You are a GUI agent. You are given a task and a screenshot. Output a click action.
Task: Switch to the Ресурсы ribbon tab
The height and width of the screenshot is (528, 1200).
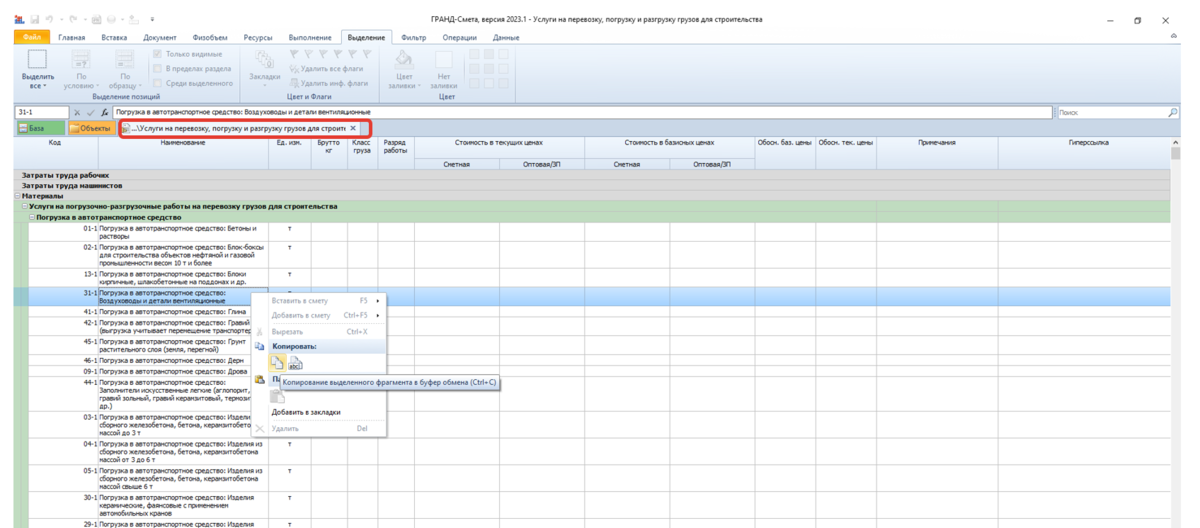coord(258,37)
